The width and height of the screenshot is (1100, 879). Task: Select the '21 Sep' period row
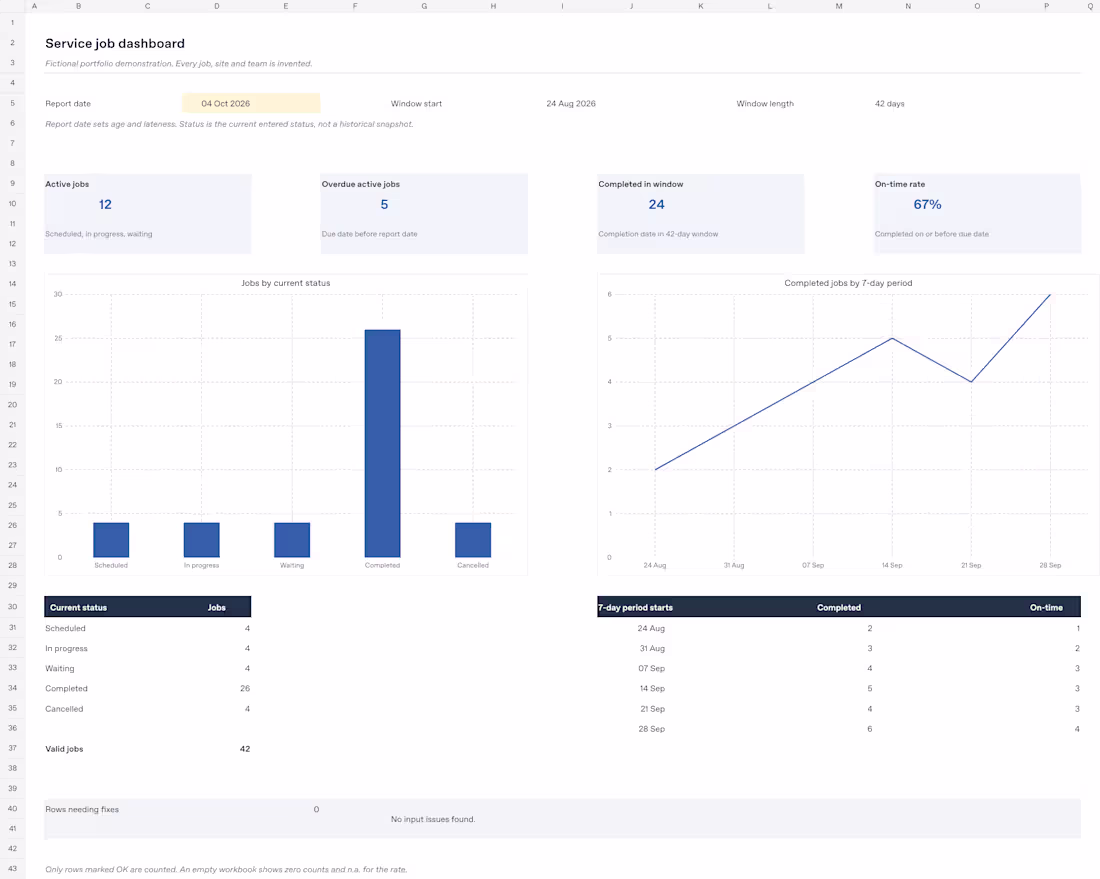pos(839,709)
